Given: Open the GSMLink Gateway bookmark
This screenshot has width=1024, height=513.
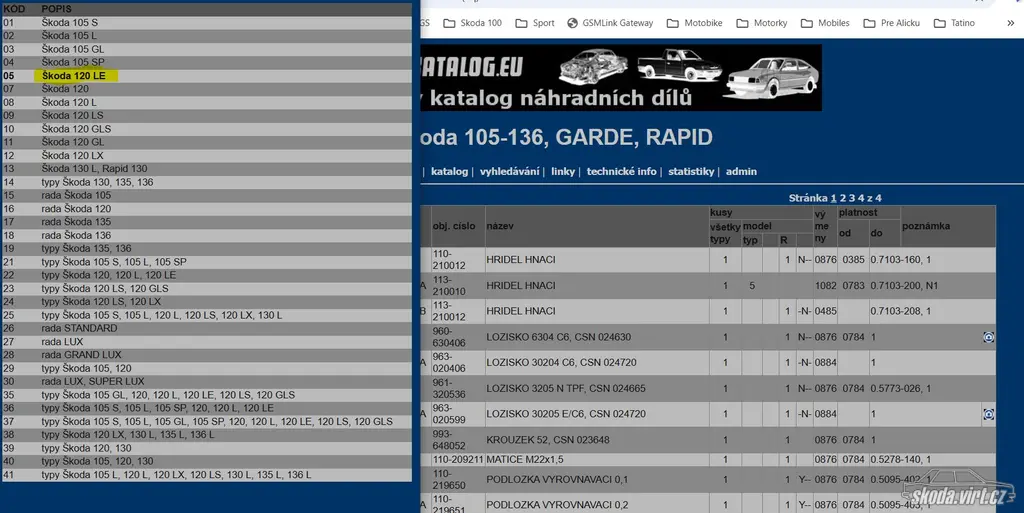Looking at the screenshot, I should (609, 23).
